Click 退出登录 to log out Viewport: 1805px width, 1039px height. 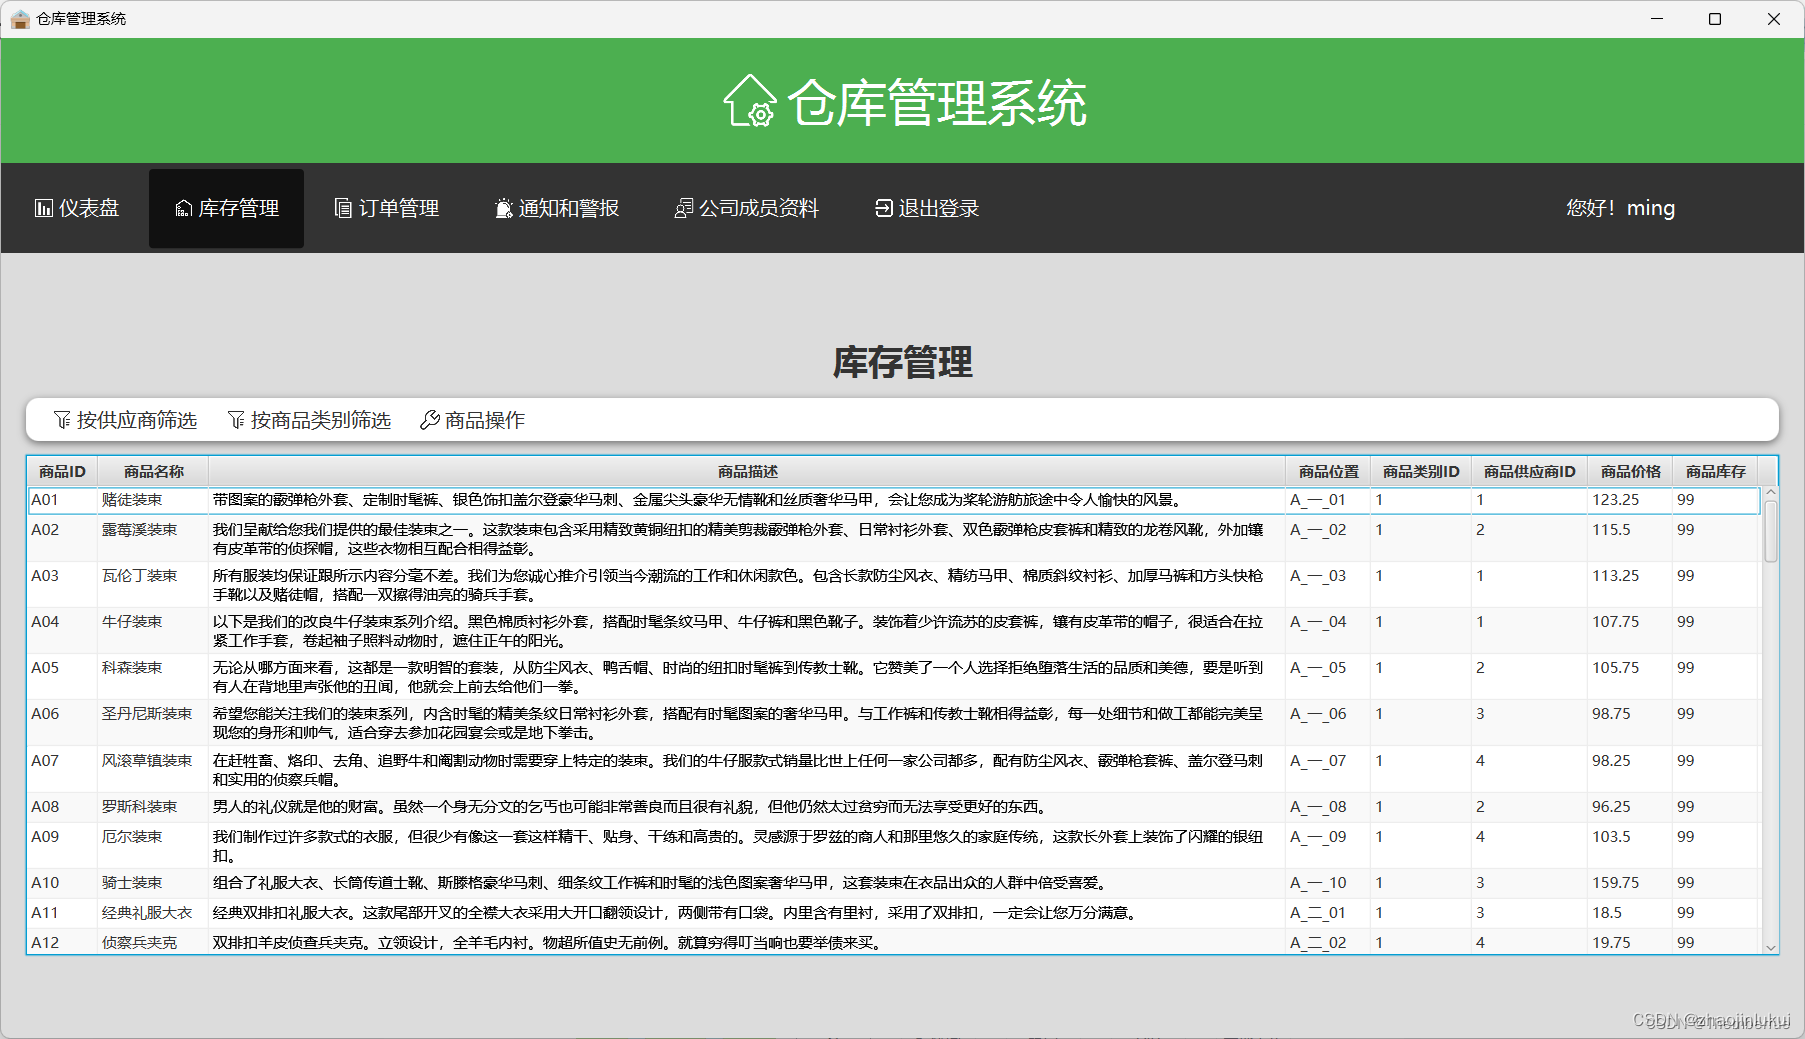point(924,208)
